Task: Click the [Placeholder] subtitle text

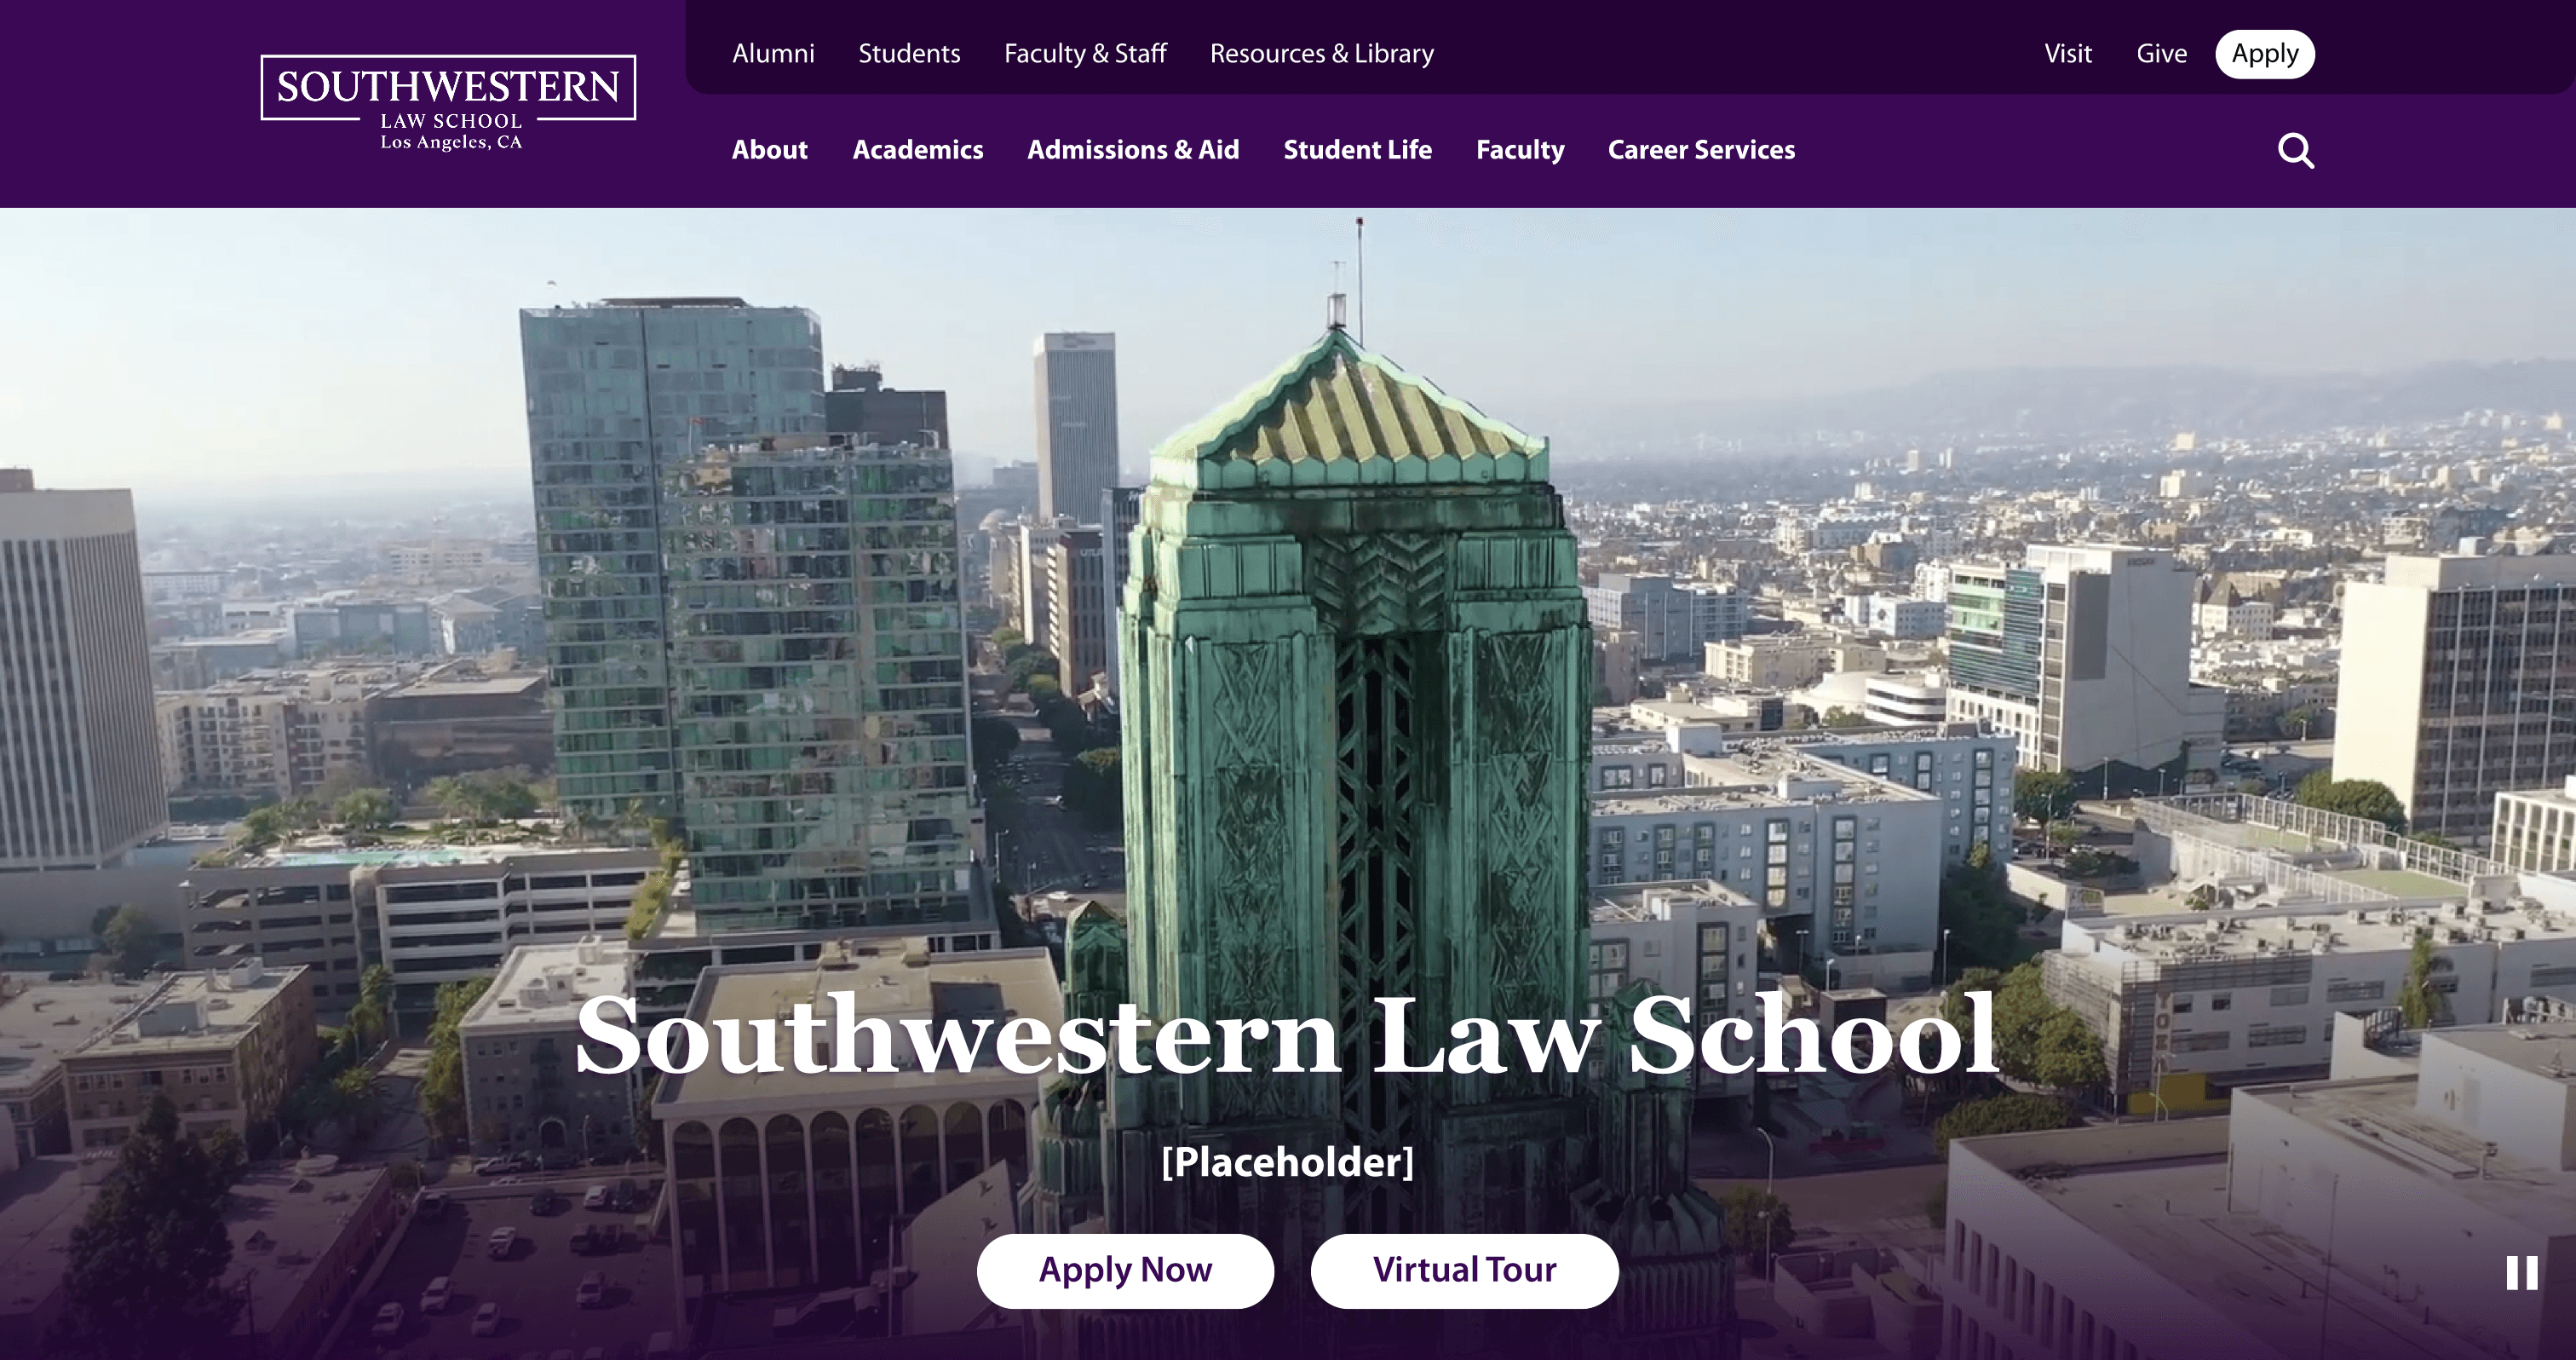Action: (x=1288, y=1162)
